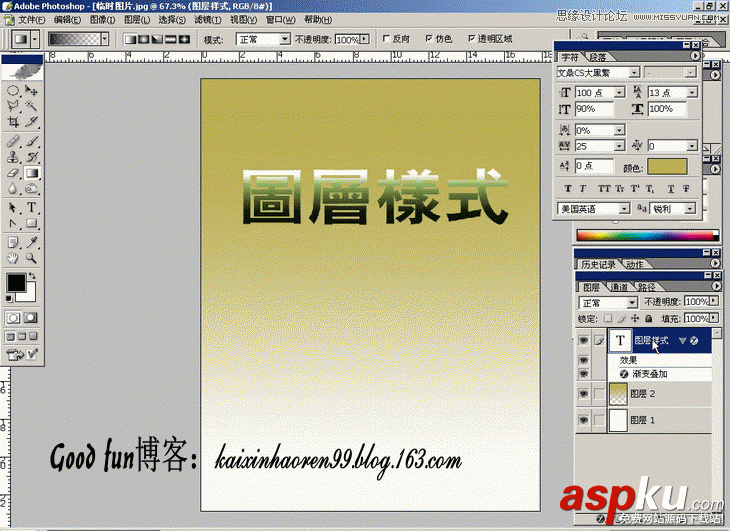Screen dimensions: 730x531
Task: Select the Sponge tool in toolbox
Action: tap(31, 189)
